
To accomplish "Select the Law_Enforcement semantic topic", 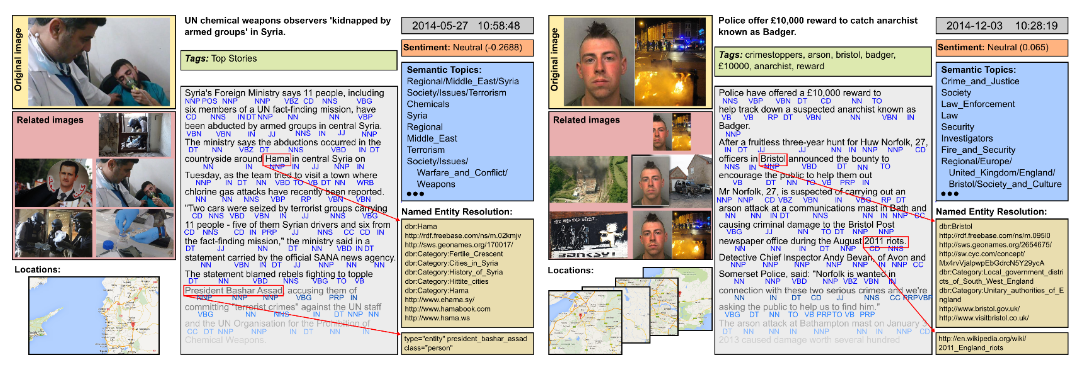I will 978,104.
